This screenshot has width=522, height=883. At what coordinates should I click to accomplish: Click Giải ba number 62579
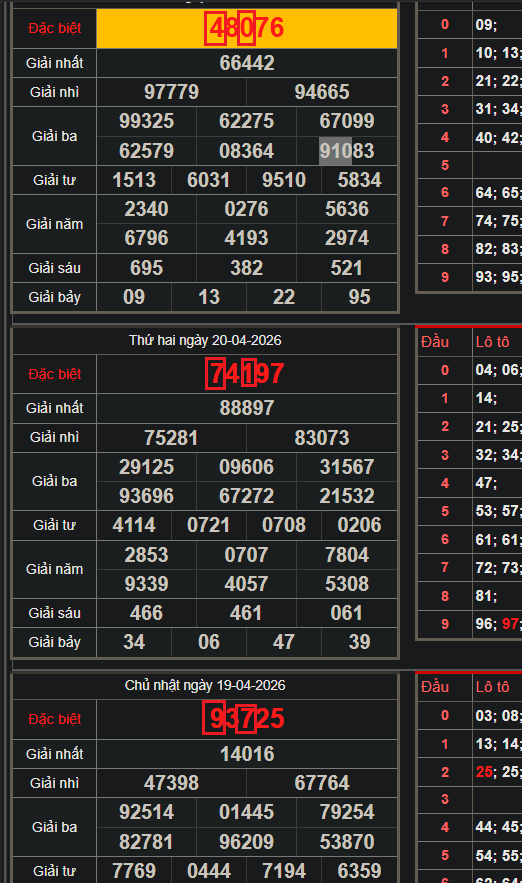coord(146,151)
